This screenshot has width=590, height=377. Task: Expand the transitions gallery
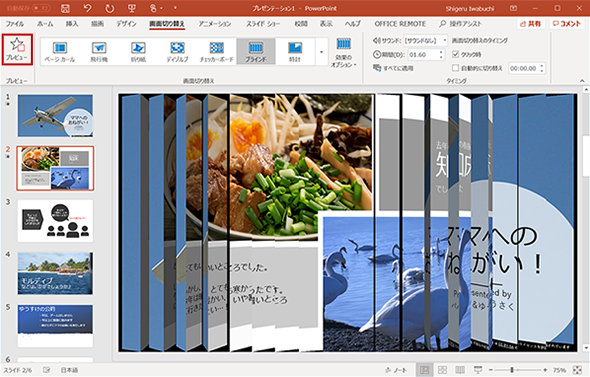[321, 52]
